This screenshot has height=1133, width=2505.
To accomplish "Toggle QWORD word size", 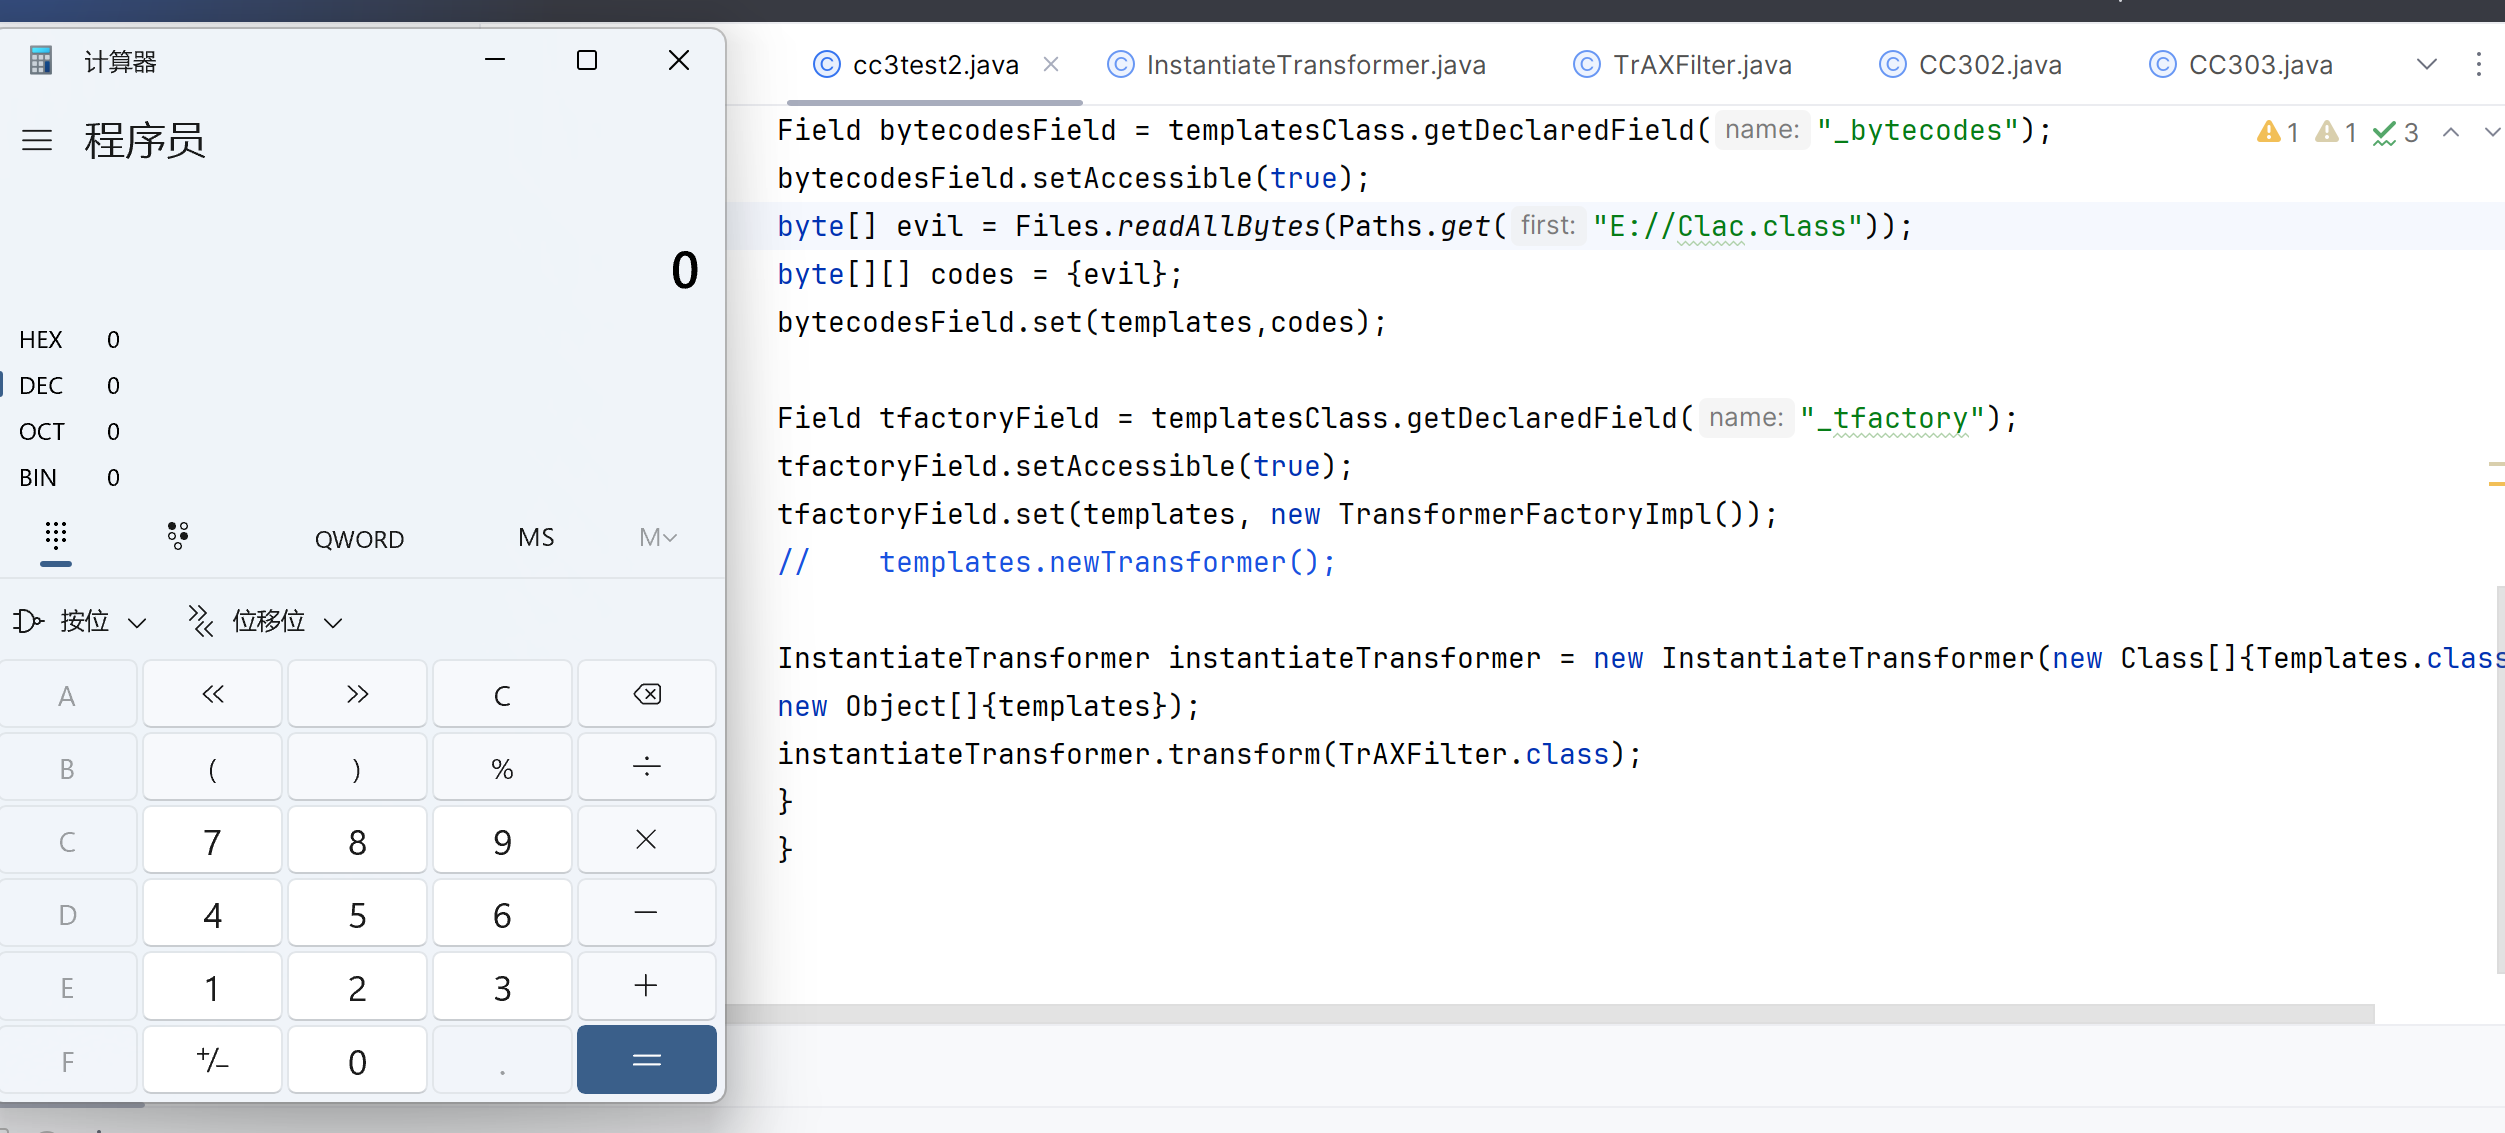I will point(359,539).
